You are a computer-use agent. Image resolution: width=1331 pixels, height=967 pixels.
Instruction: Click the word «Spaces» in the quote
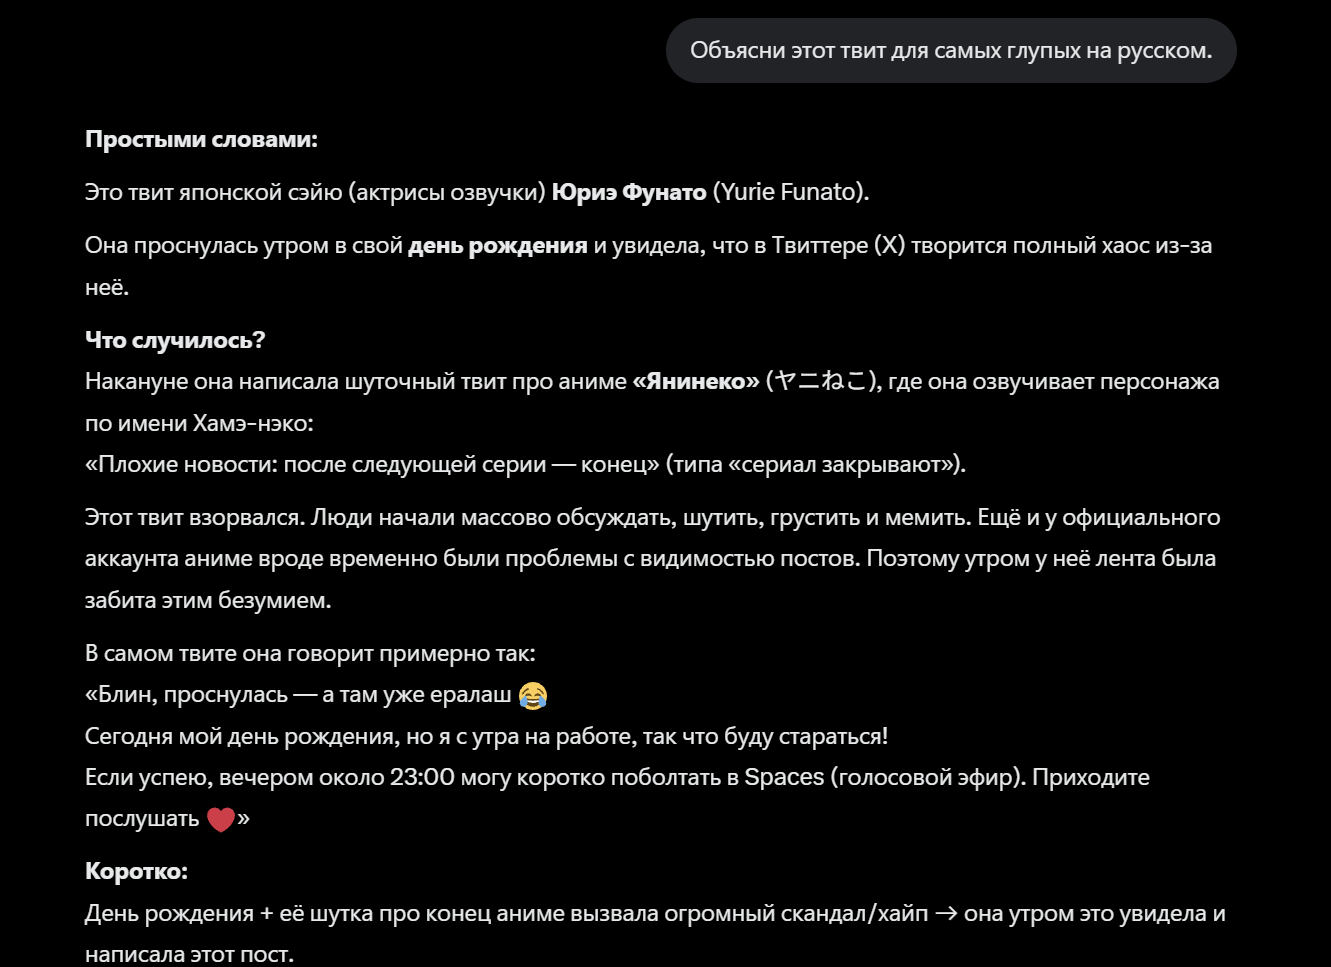pos(784,777)
